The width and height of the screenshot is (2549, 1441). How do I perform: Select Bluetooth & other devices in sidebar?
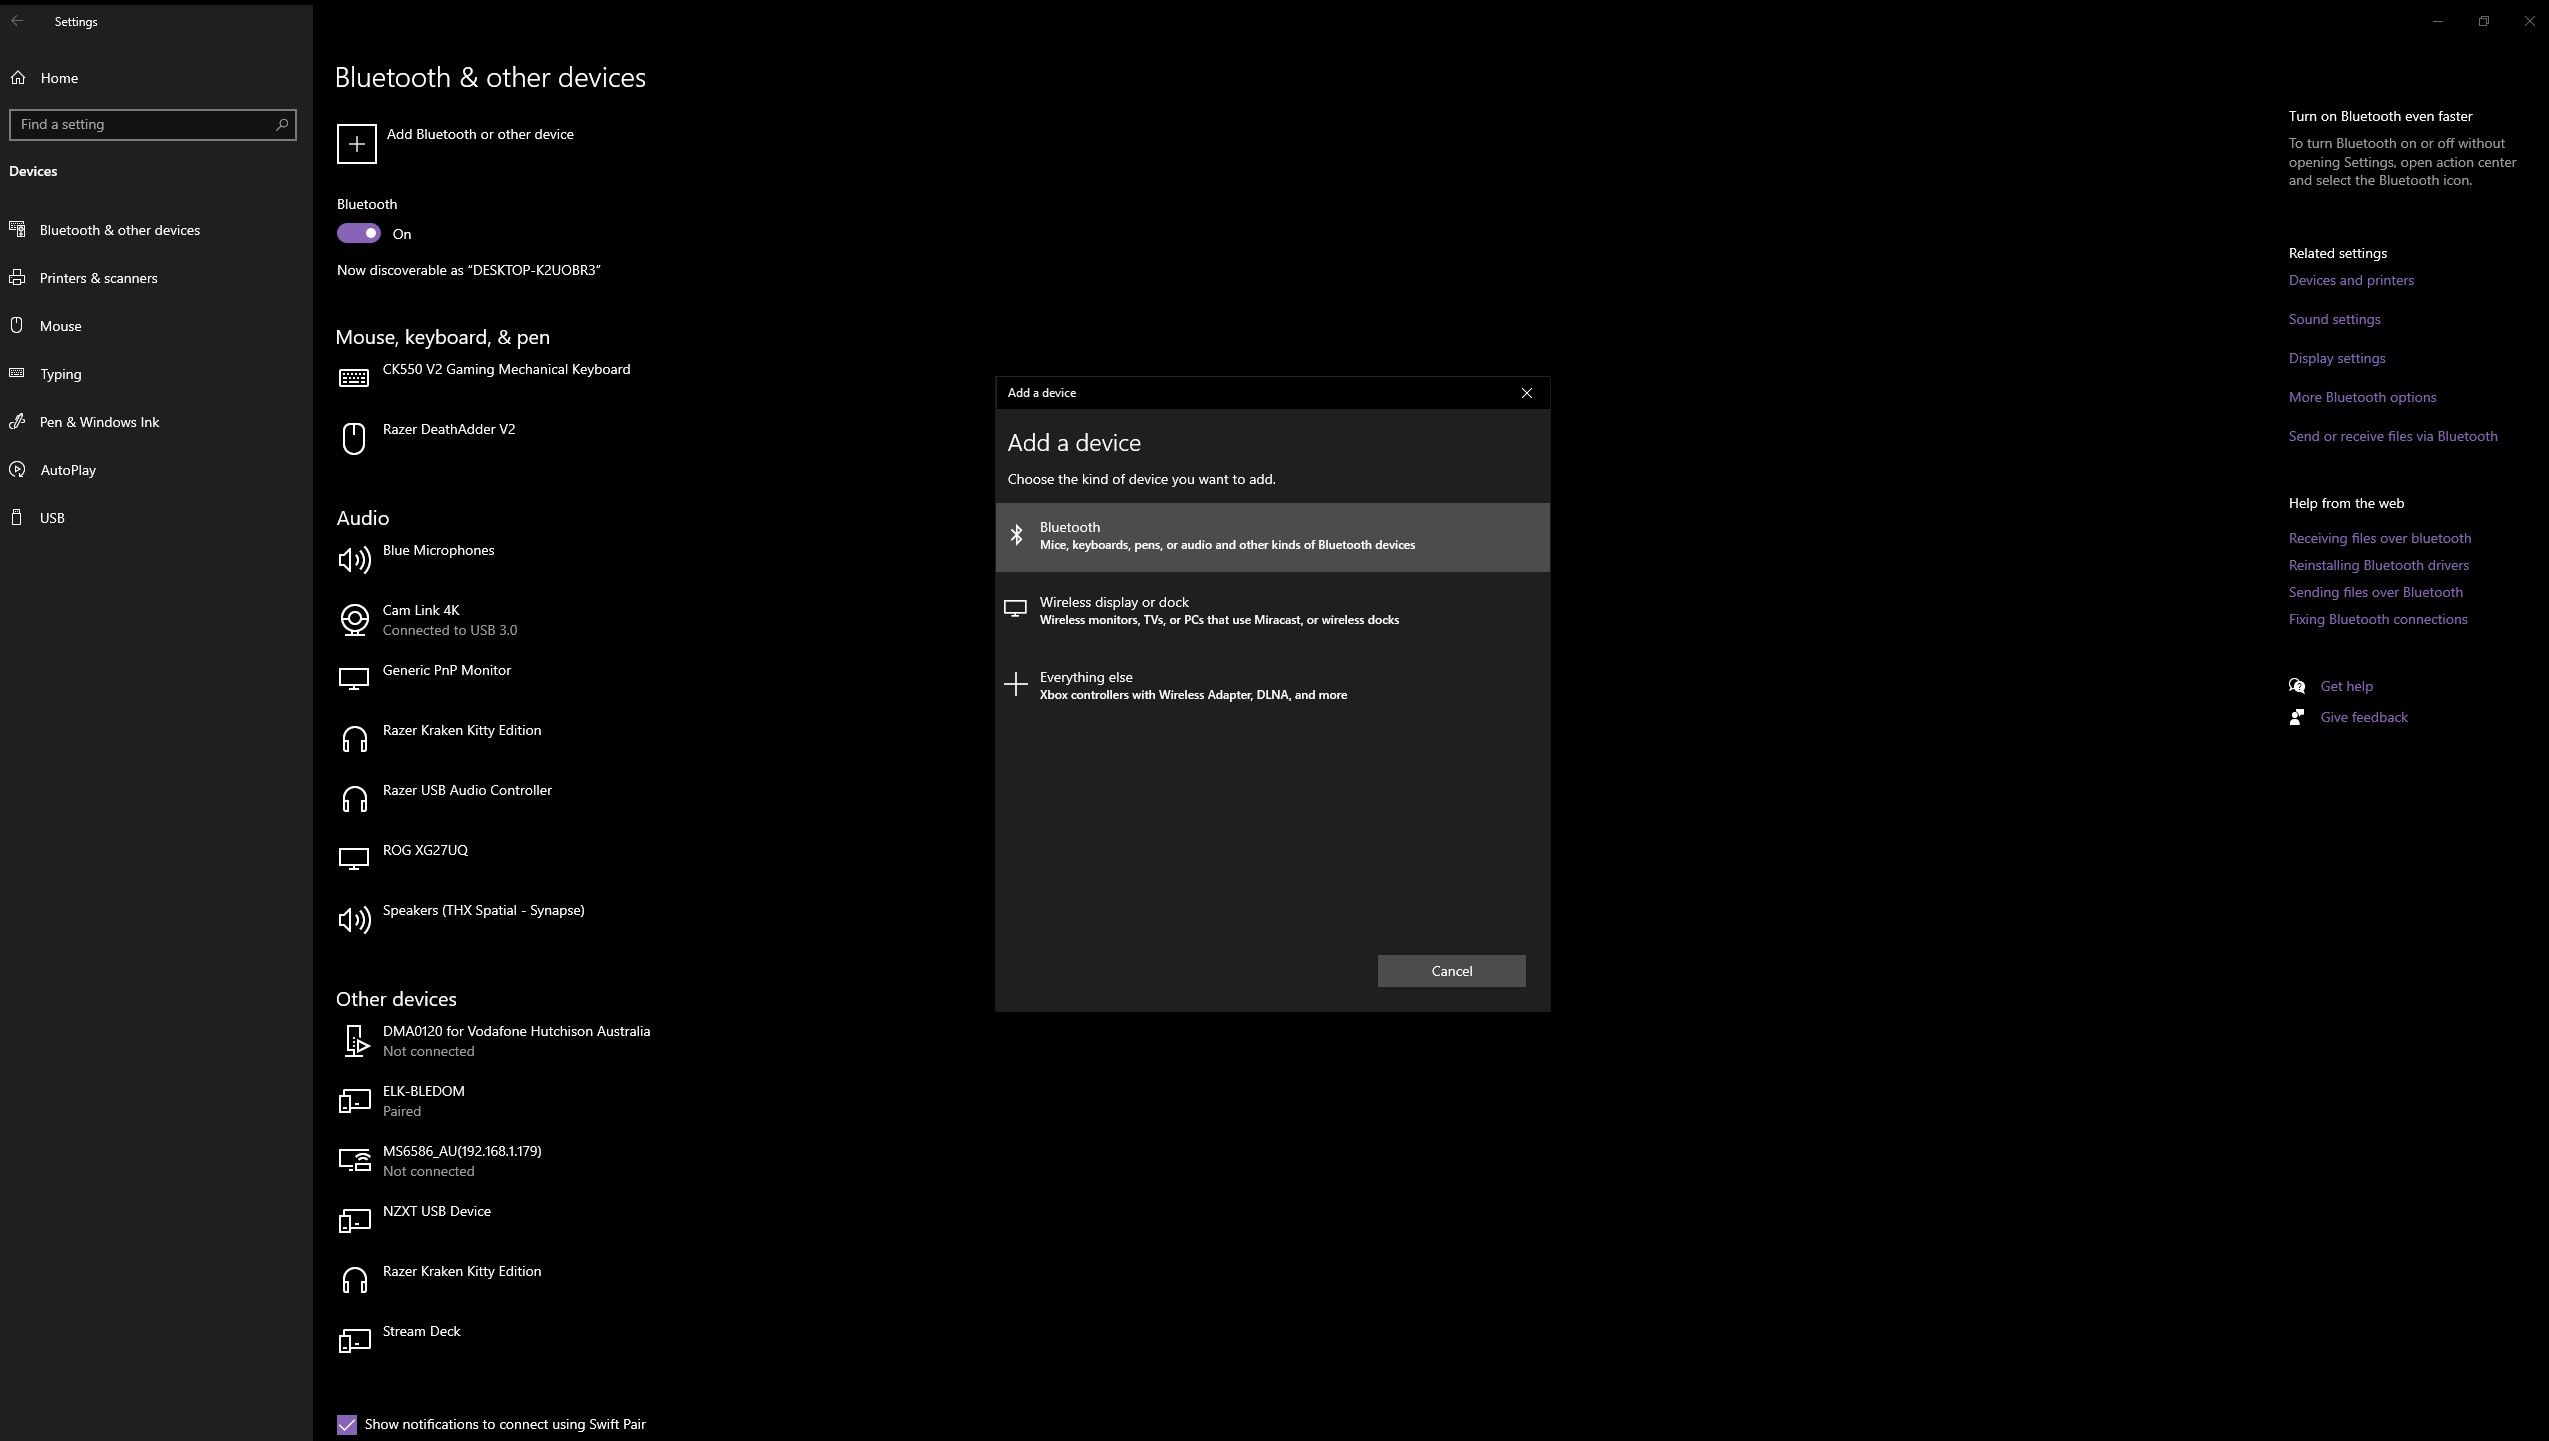pyautogui.click(x=119, y=229)
